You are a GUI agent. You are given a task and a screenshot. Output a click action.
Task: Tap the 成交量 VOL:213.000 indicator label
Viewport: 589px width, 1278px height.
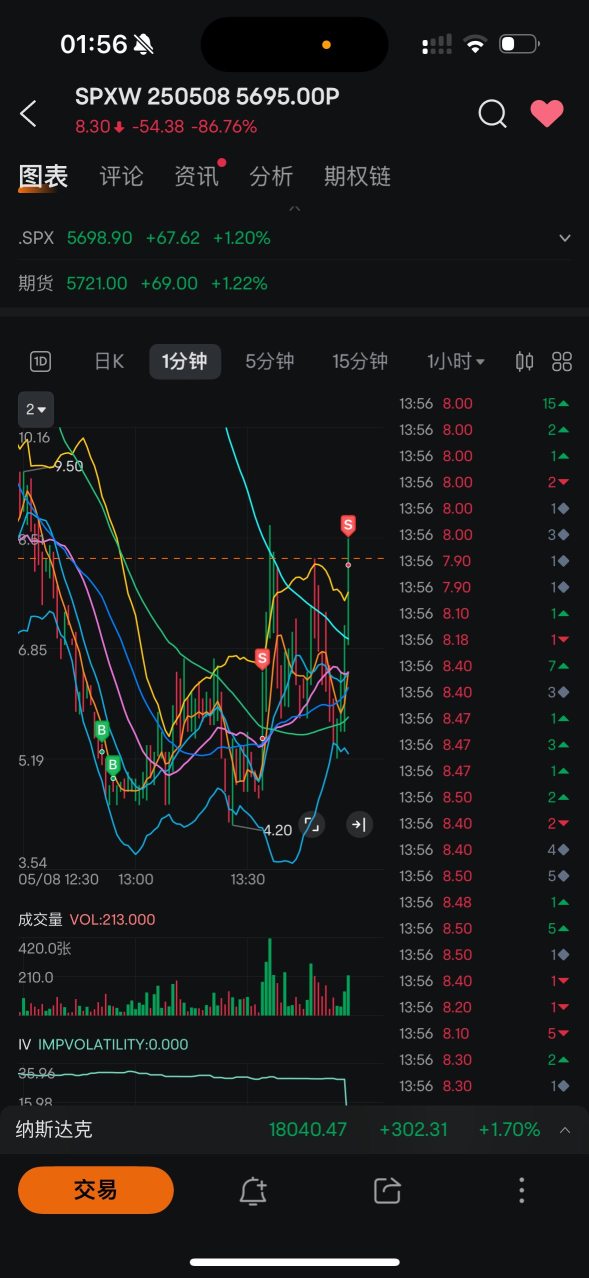click(x=87, y=919)
